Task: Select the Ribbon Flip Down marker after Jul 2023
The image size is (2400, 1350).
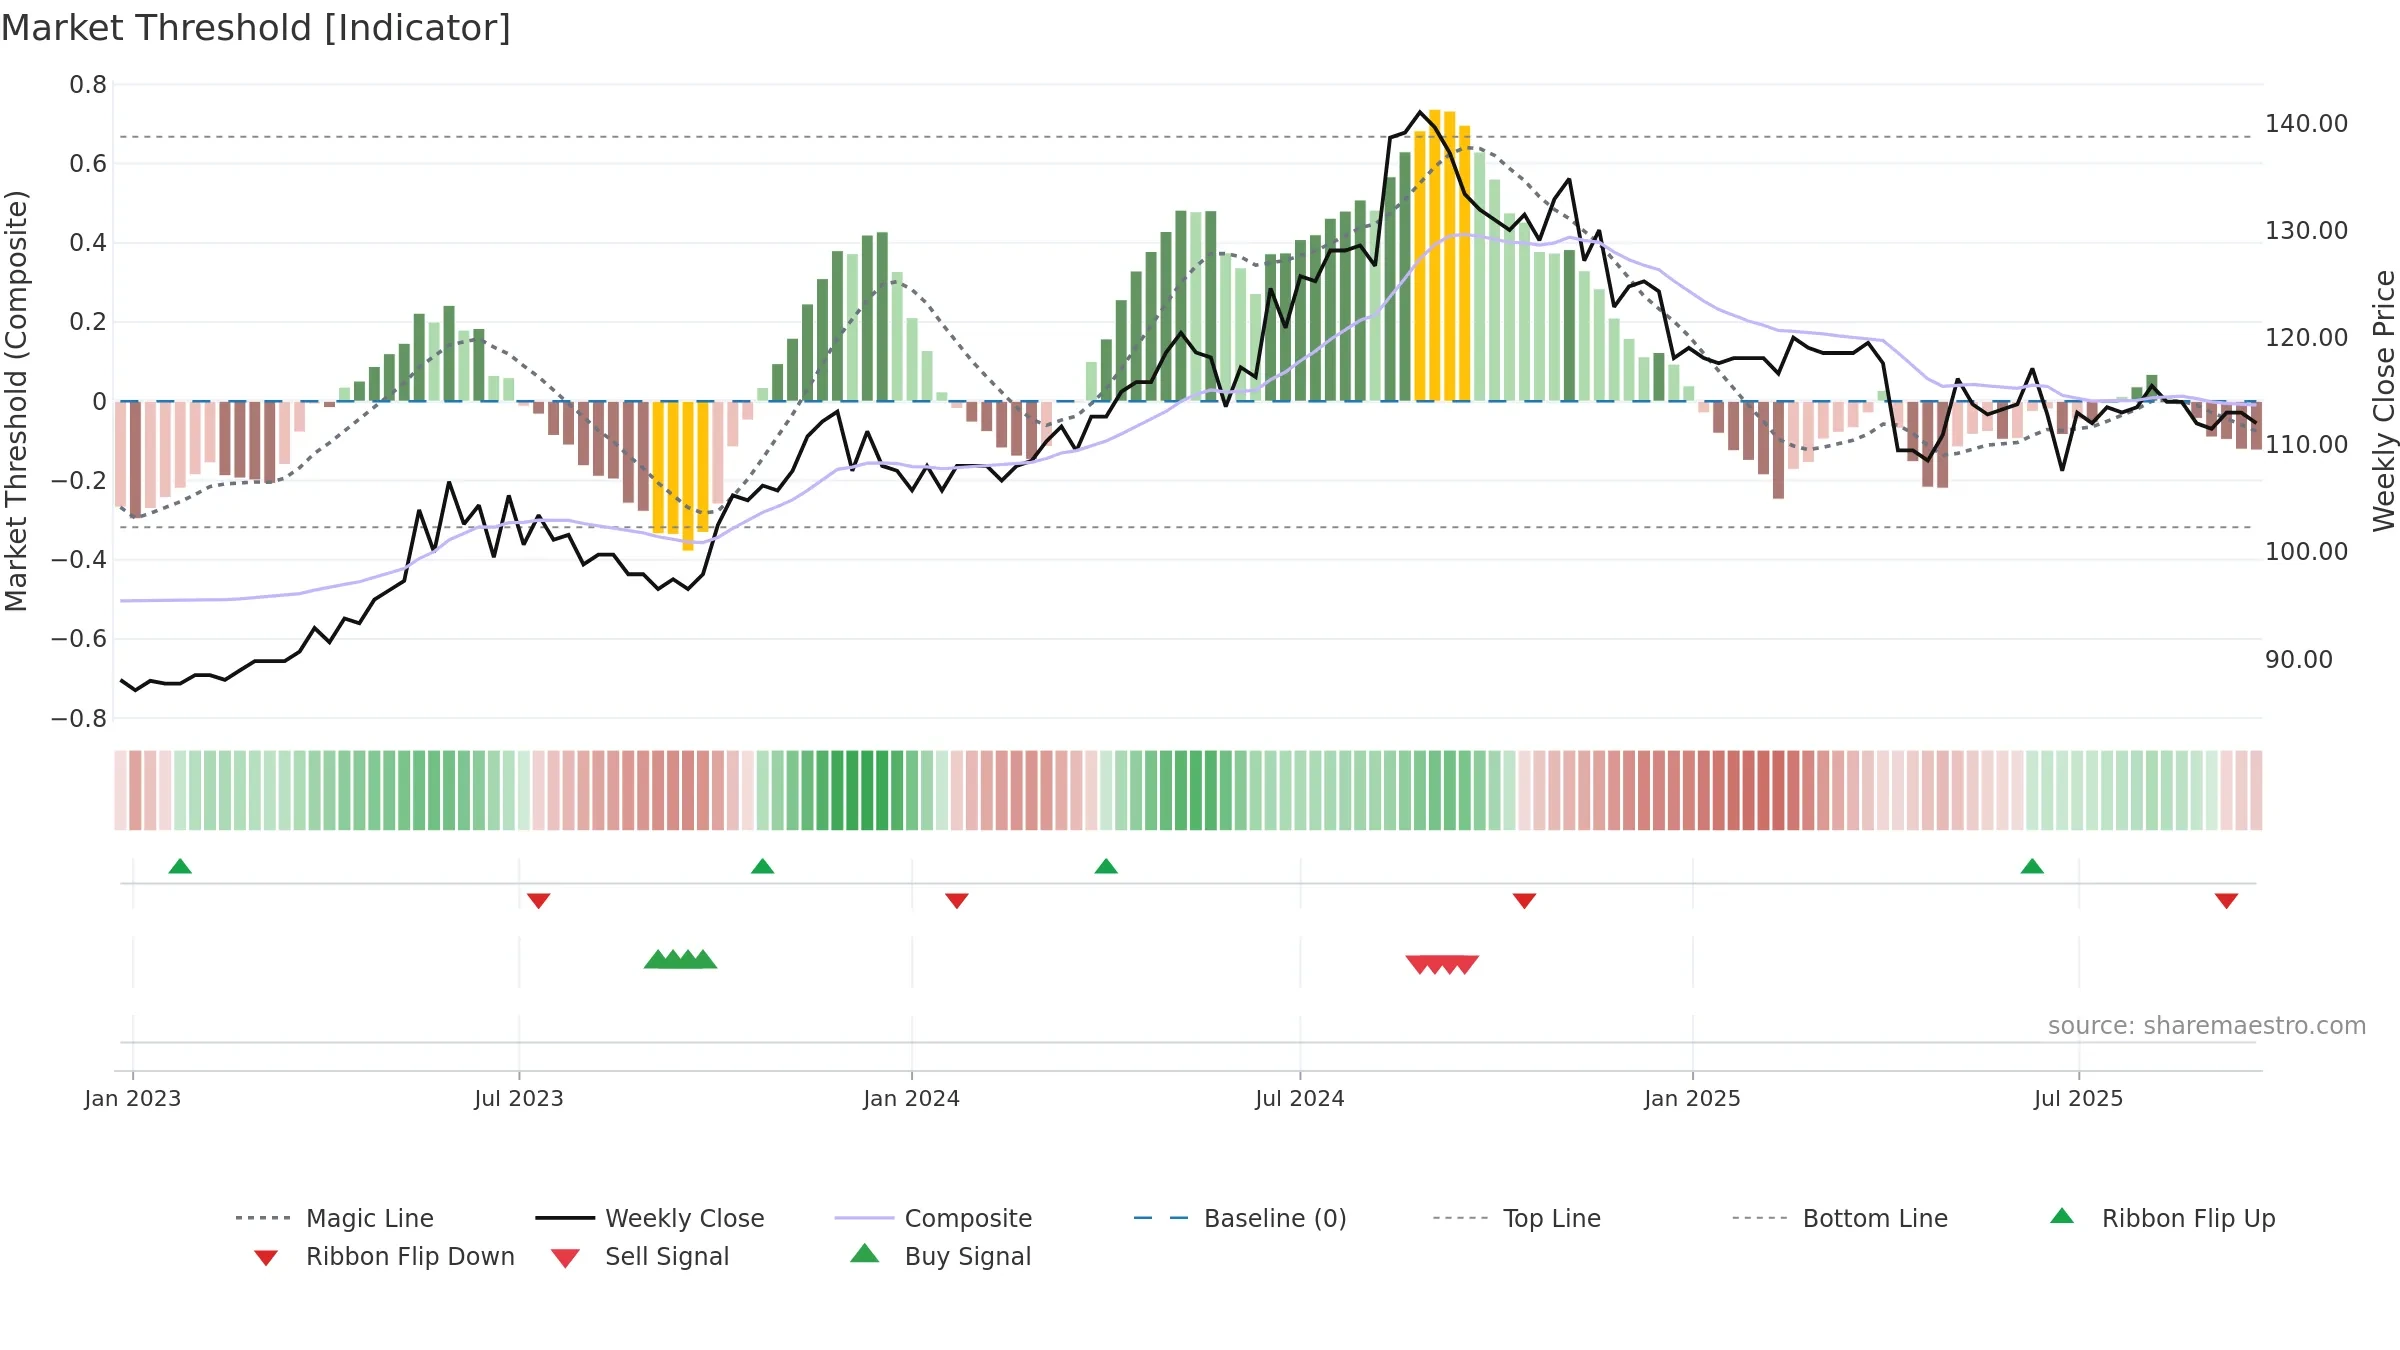Action: click(538, 901)
